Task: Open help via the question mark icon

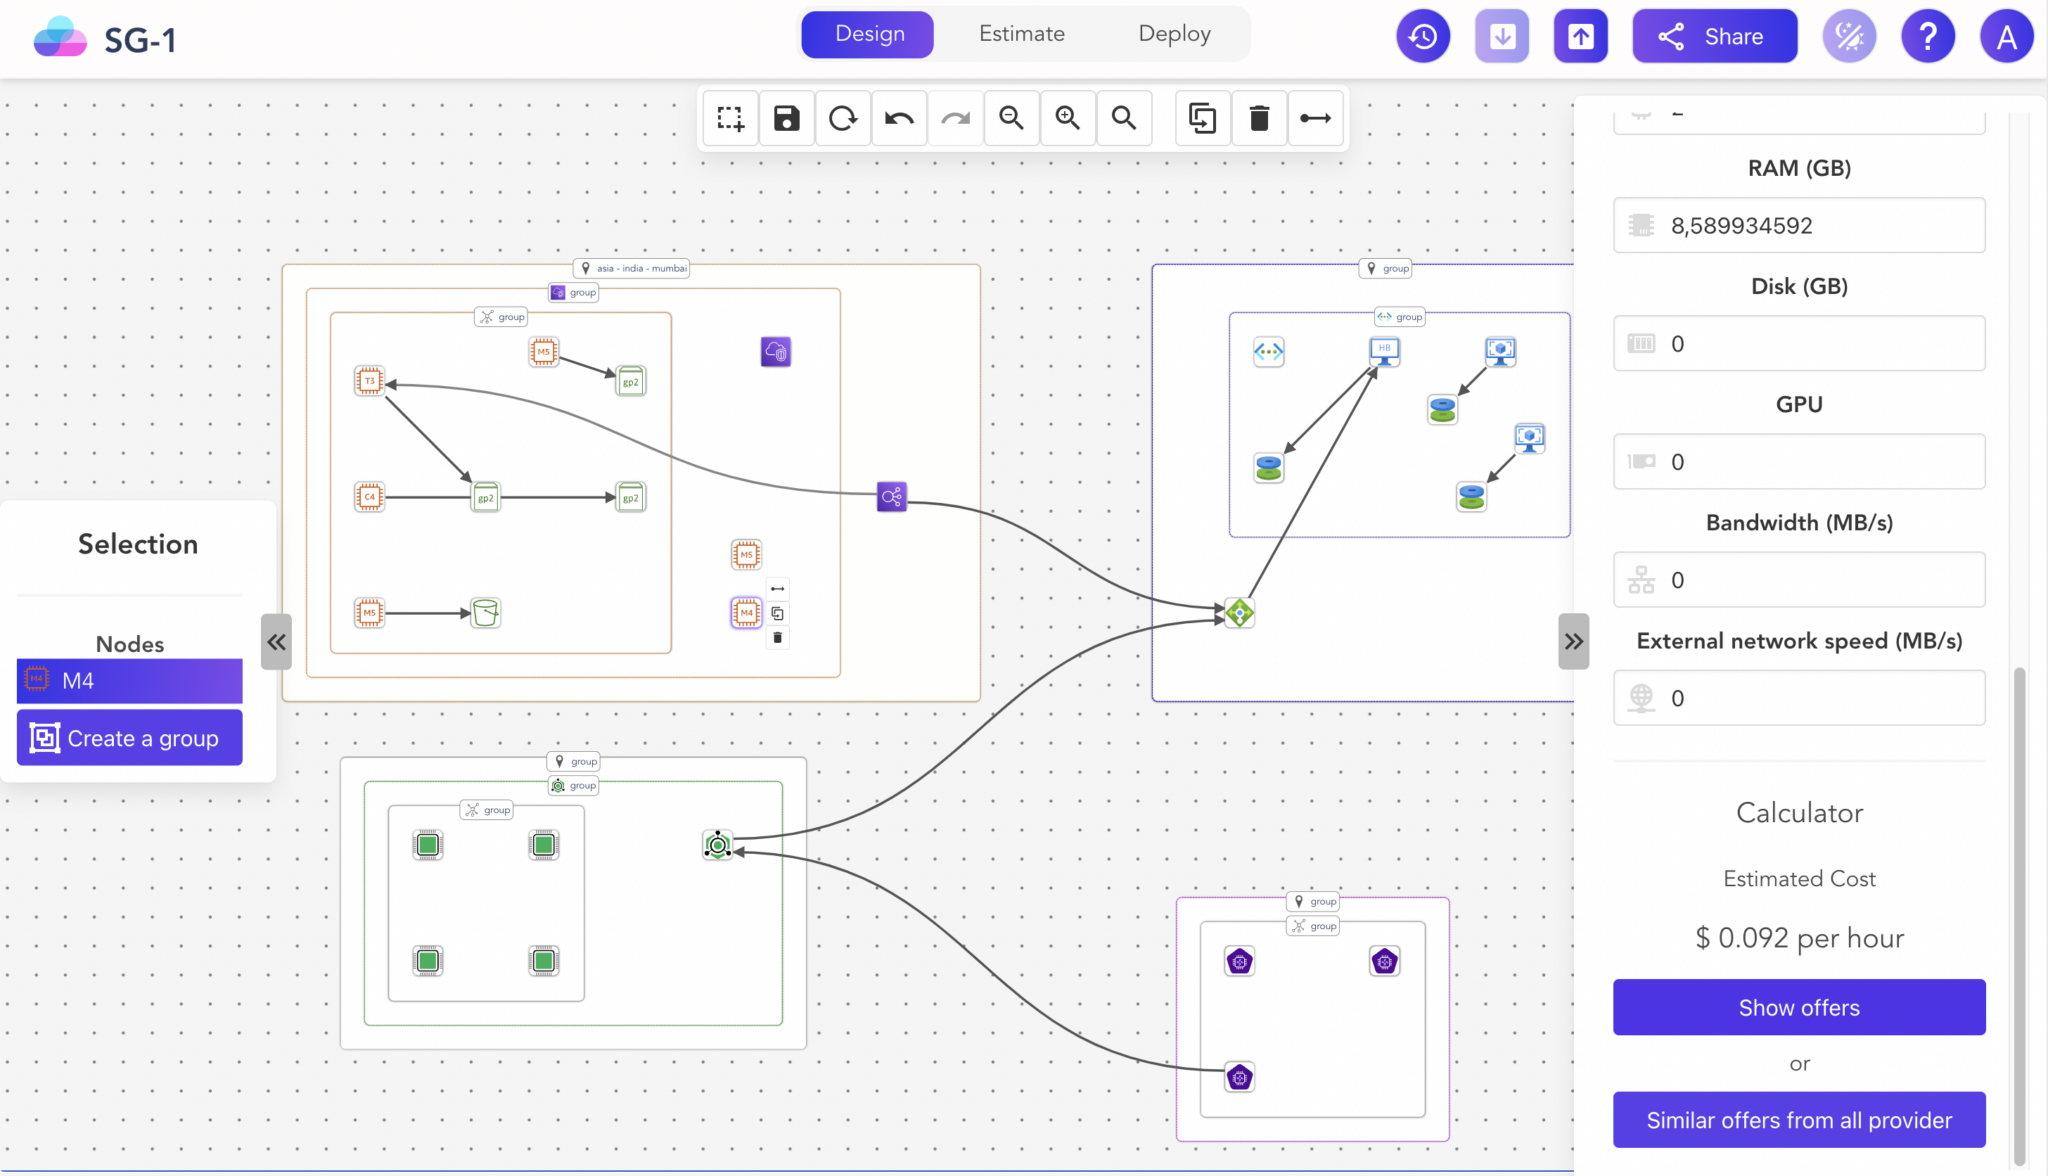Action: click(1927, 35)
